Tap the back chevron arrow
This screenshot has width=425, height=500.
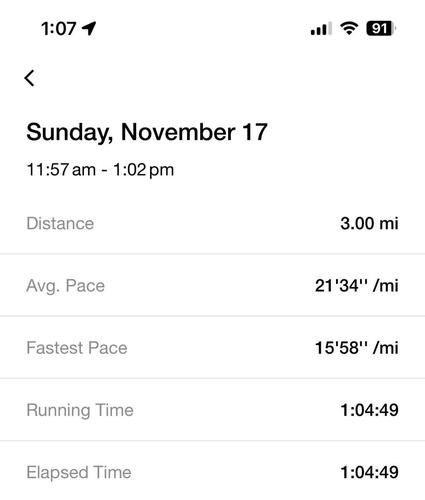pos(29,78)
